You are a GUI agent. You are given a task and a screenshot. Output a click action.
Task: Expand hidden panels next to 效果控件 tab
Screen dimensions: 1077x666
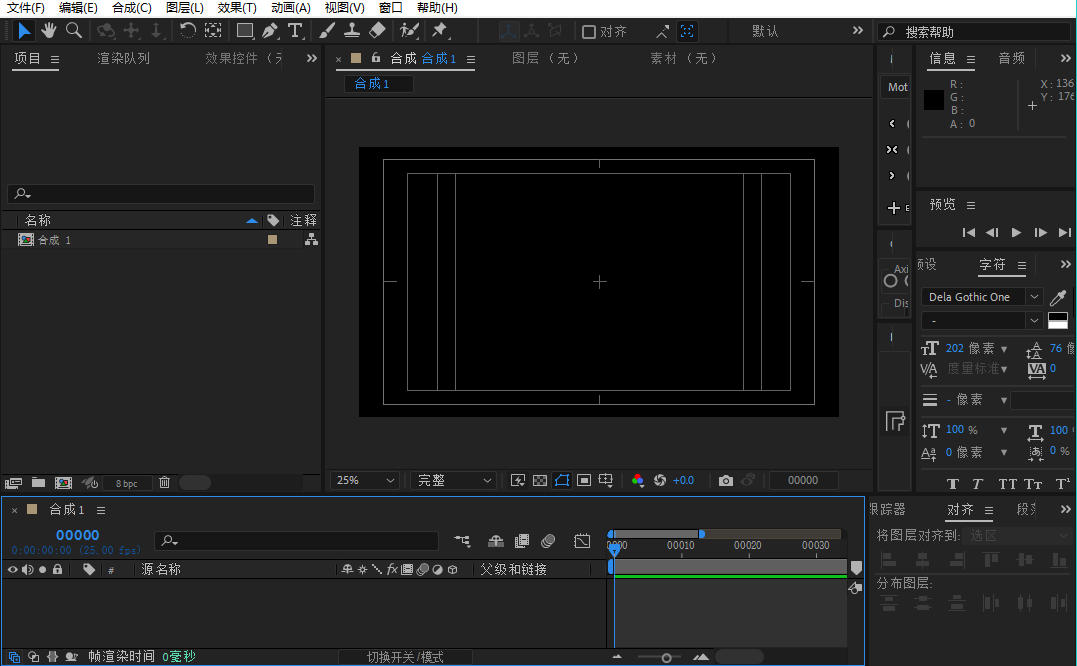point(312,58)
